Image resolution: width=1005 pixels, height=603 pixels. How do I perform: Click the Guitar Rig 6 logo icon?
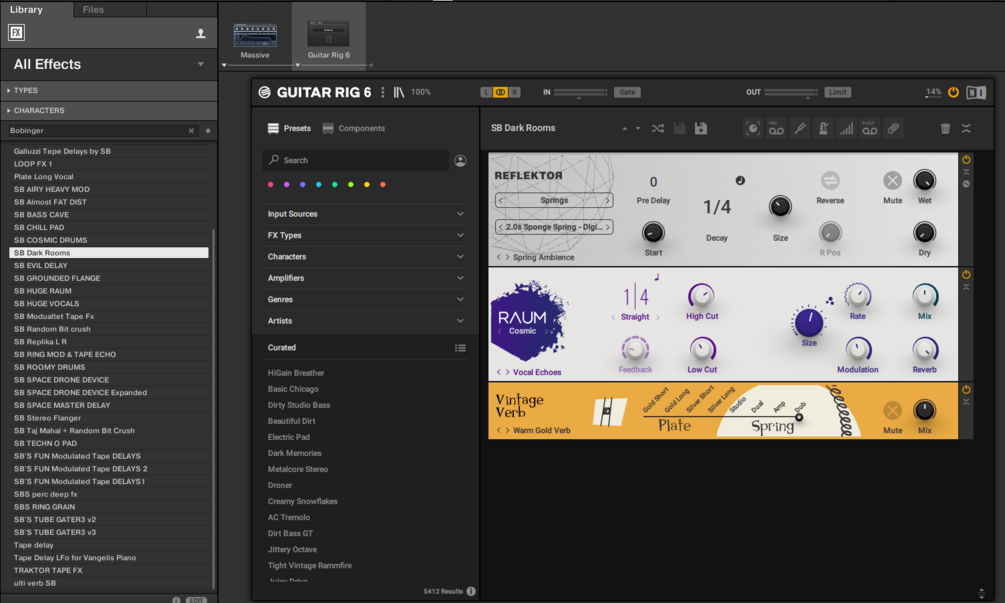click(264, 92)
